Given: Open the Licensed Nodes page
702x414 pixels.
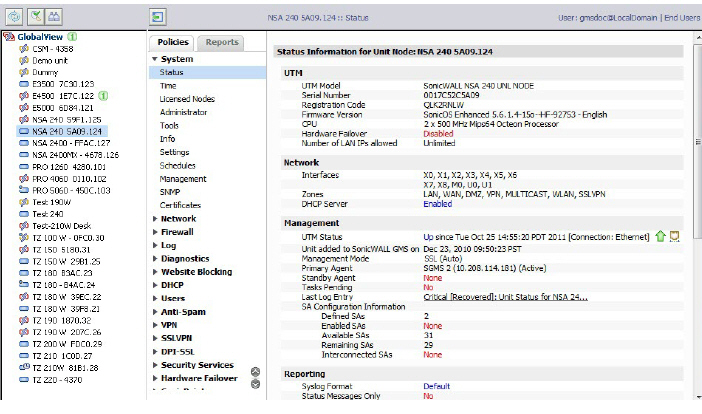Looking at the screenshot, I should point(187,99).
